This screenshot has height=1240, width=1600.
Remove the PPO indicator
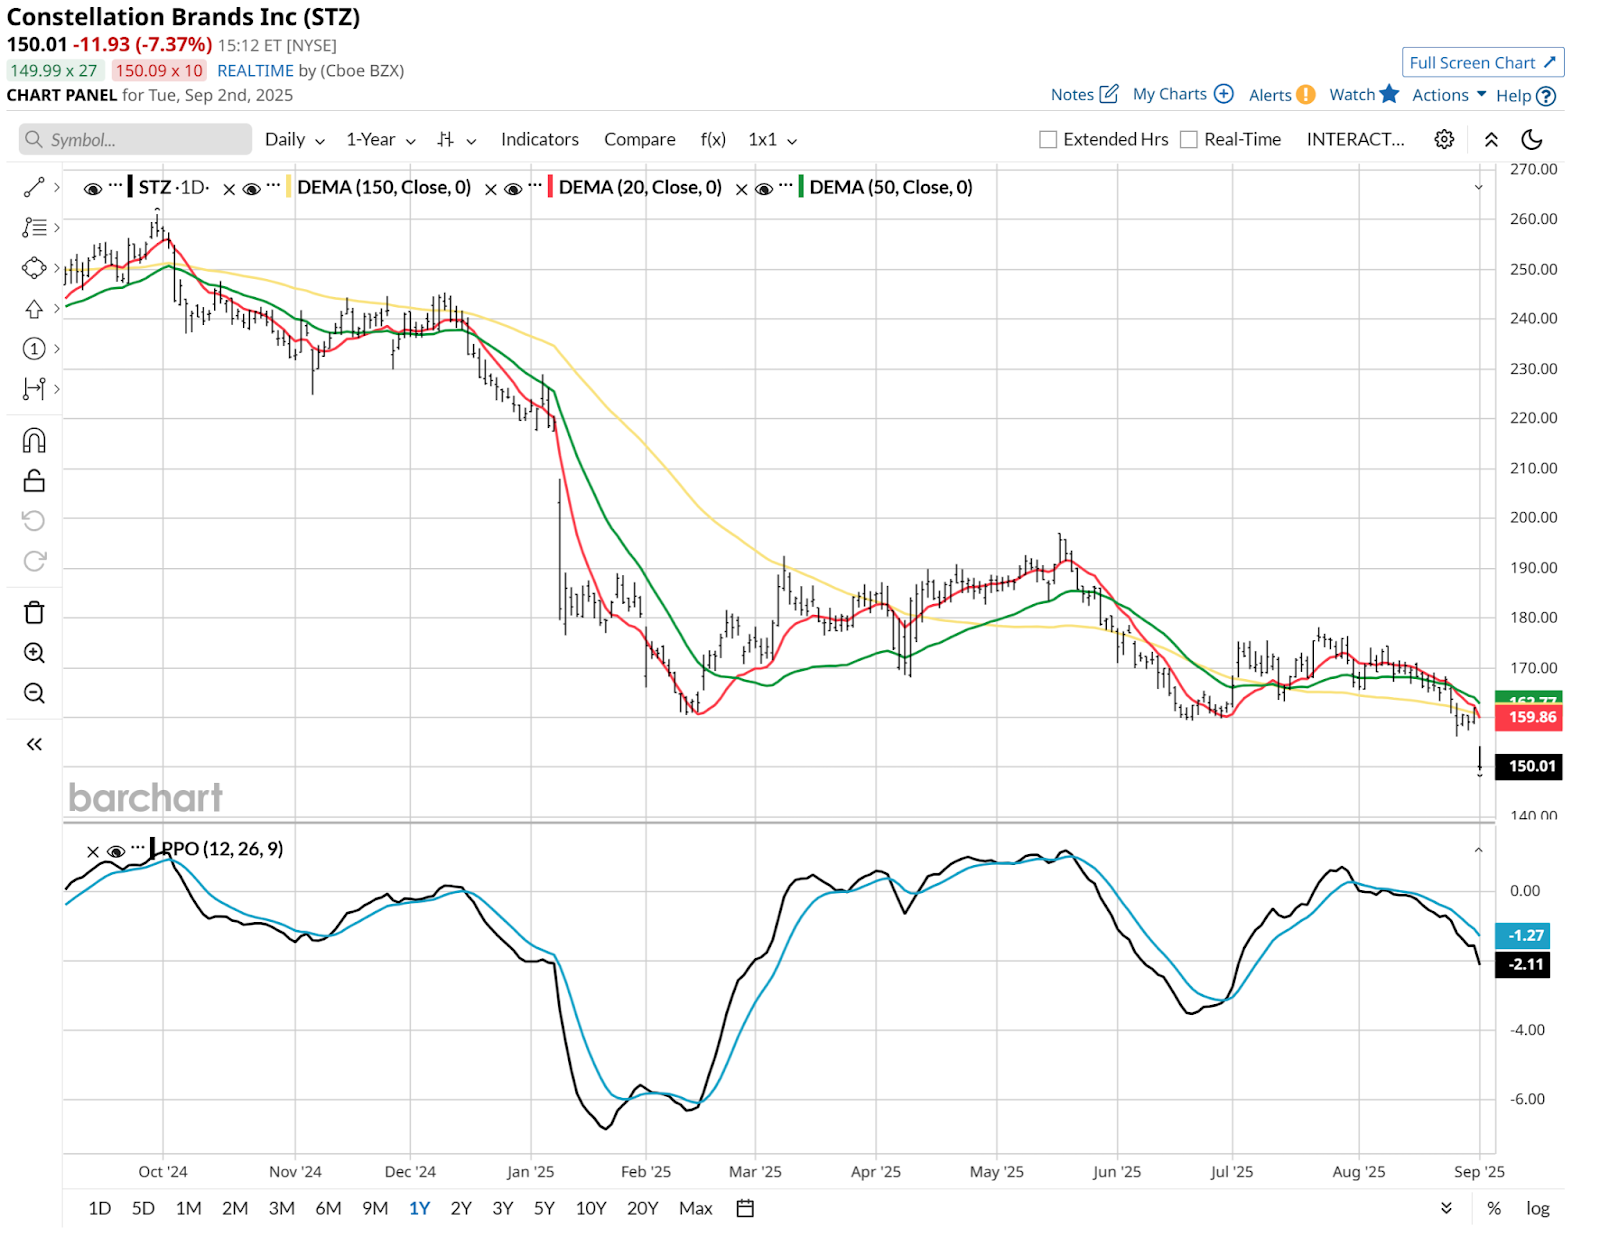(x=93, y=852)
